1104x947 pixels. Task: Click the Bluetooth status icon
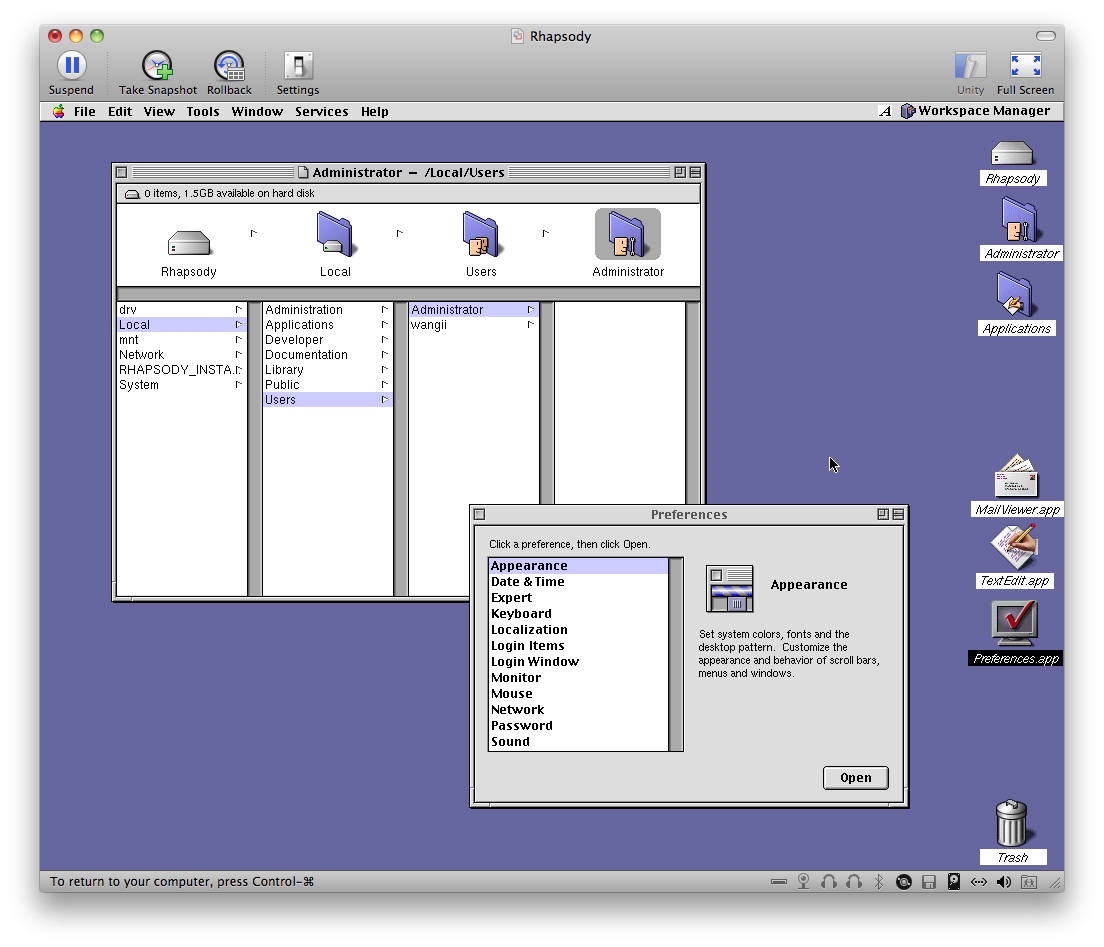[879, 882]
